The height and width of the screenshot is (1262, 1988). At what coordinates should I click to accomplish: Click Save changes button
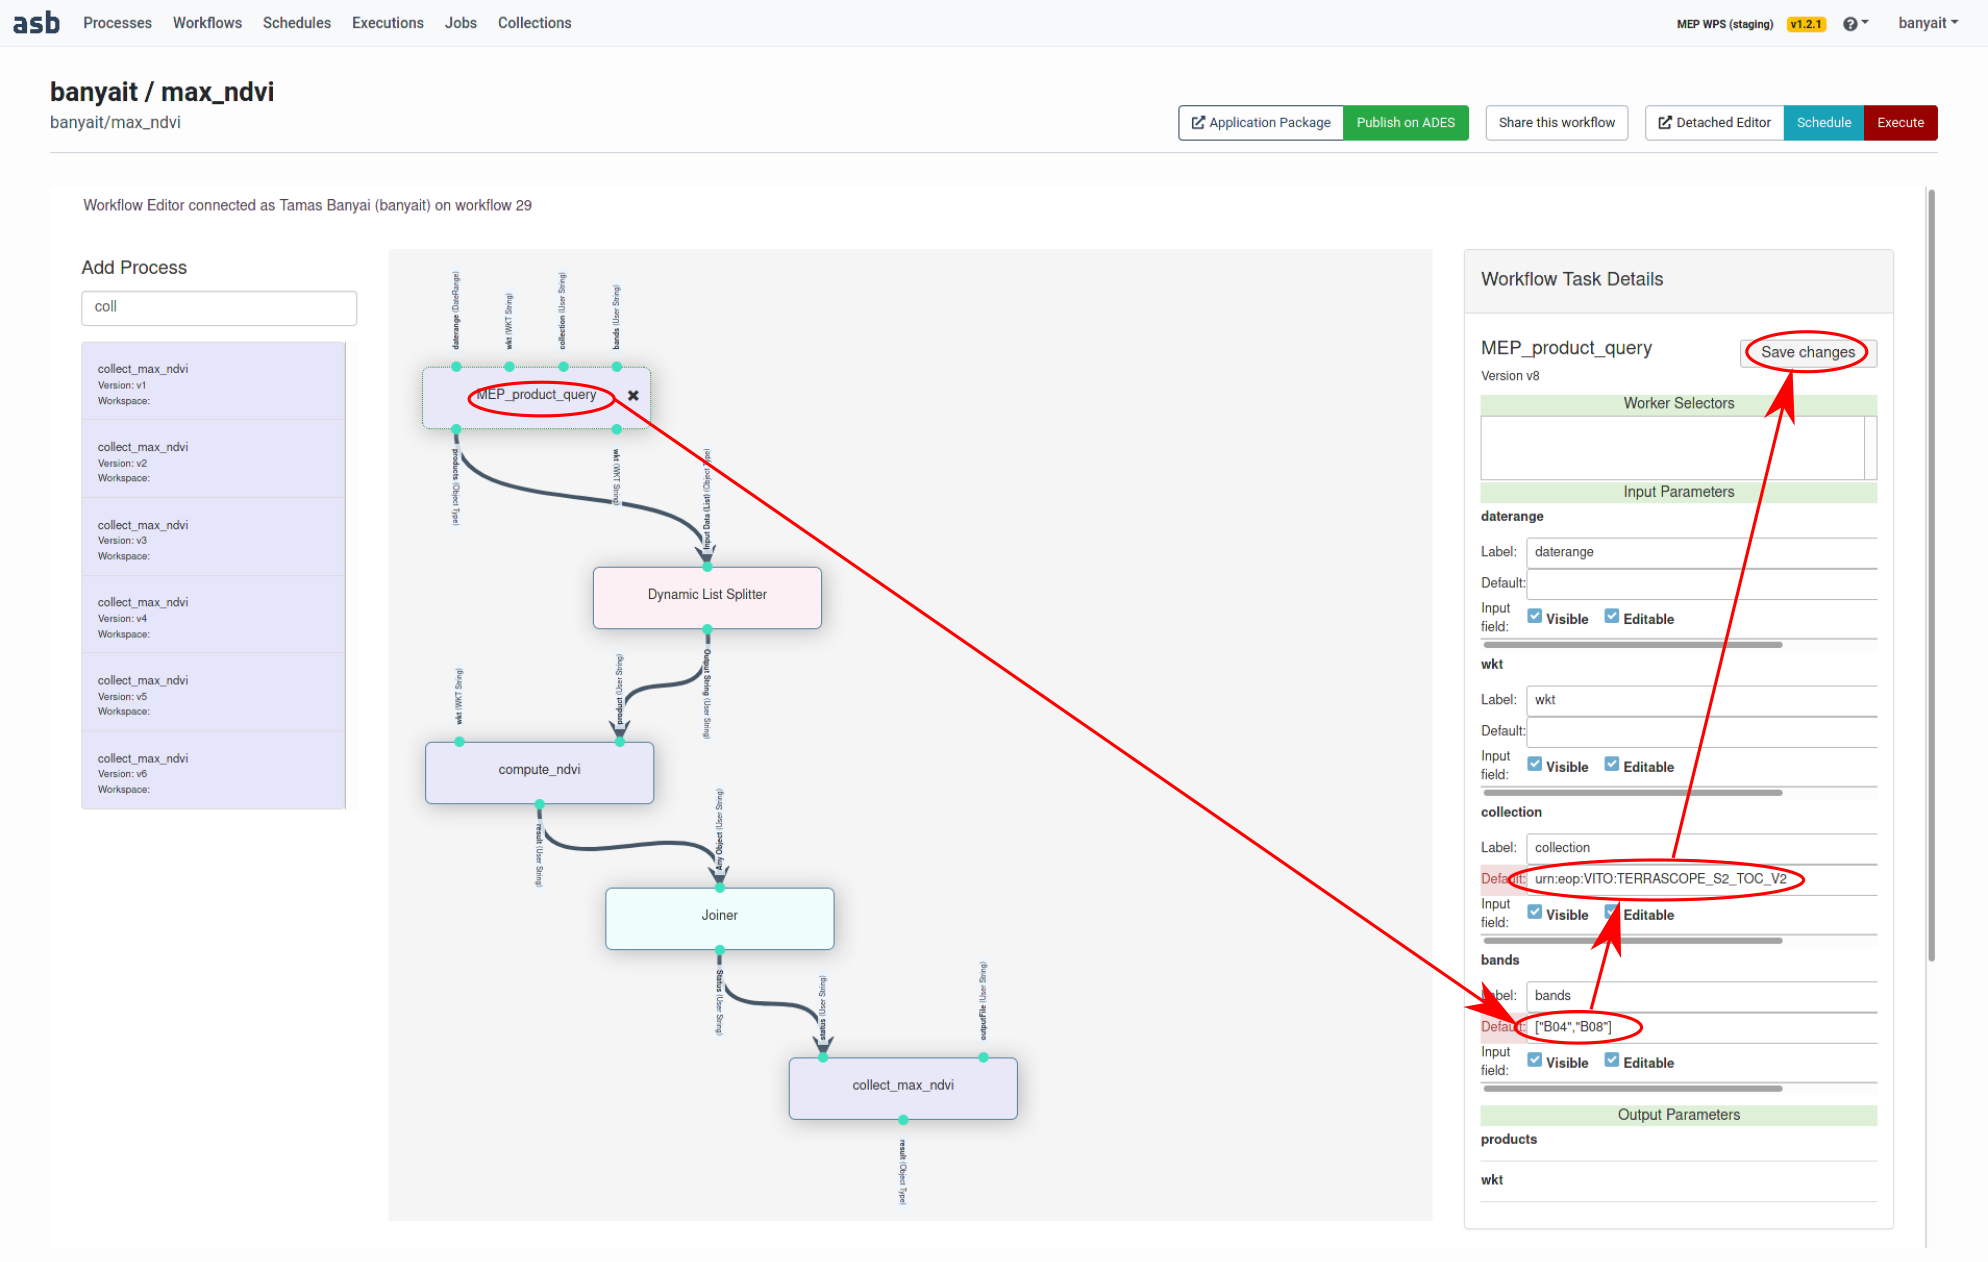(1807, 352)
